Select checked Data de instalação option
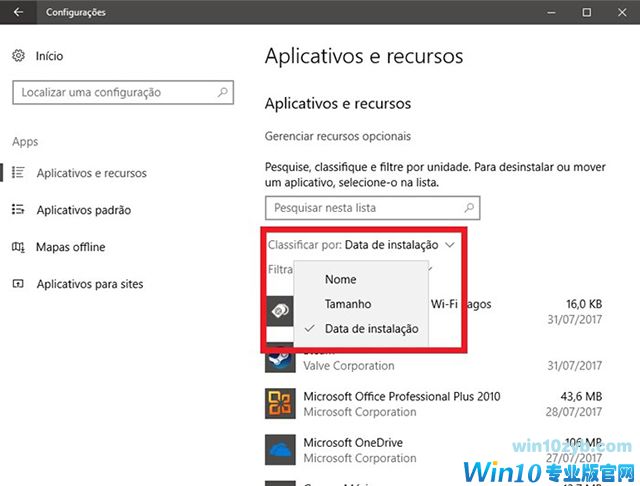640x486 pixels. (362, 329)
